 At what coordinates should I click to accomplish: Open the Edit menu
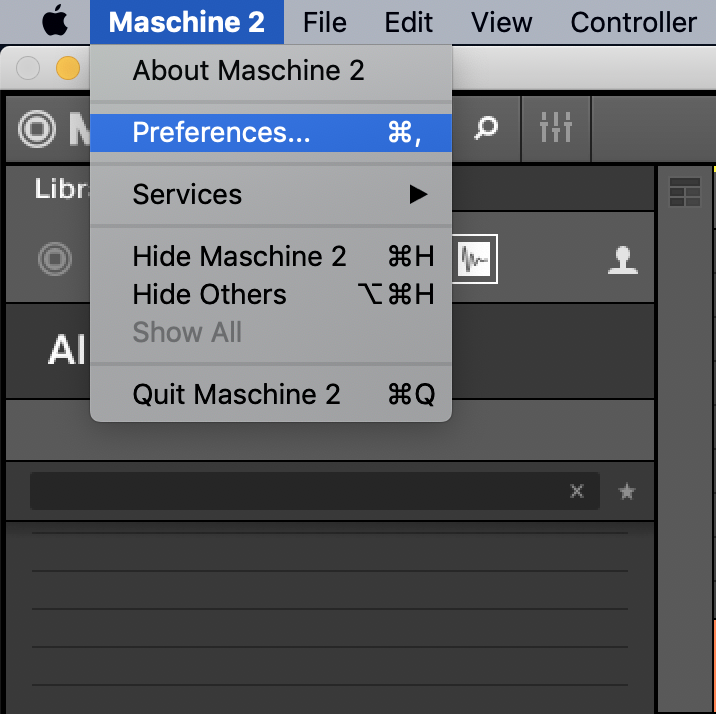tap(408, 22)
